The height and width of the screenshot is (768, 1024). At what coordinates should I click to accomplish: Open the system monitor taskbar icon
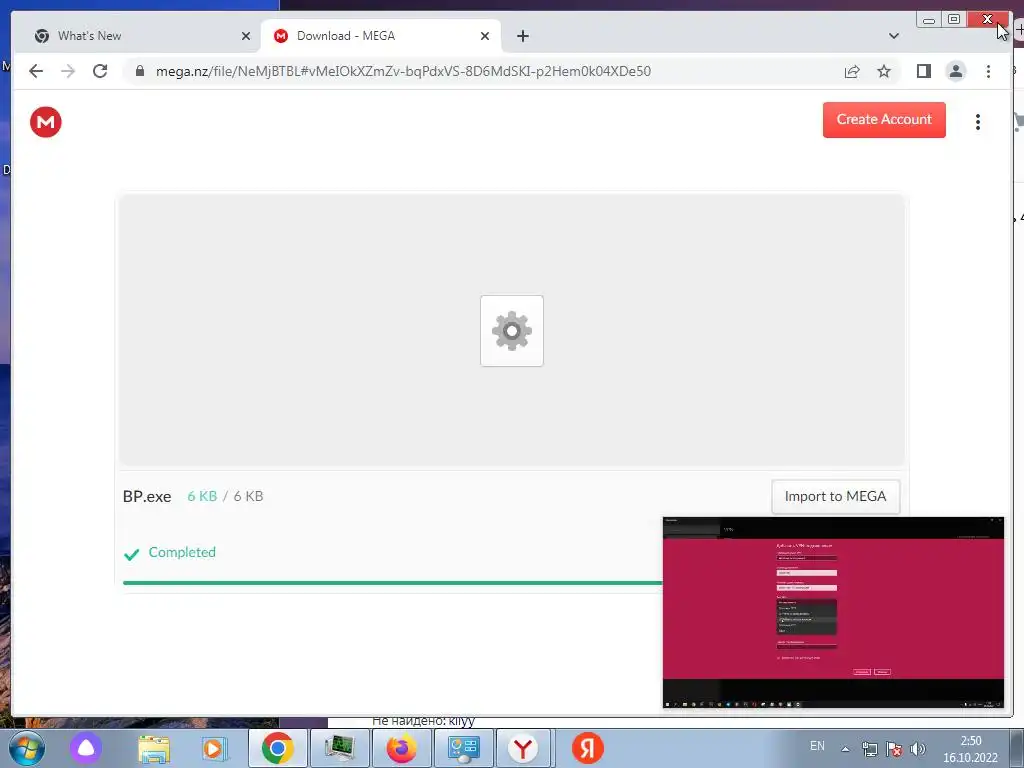tap(340, 748)
